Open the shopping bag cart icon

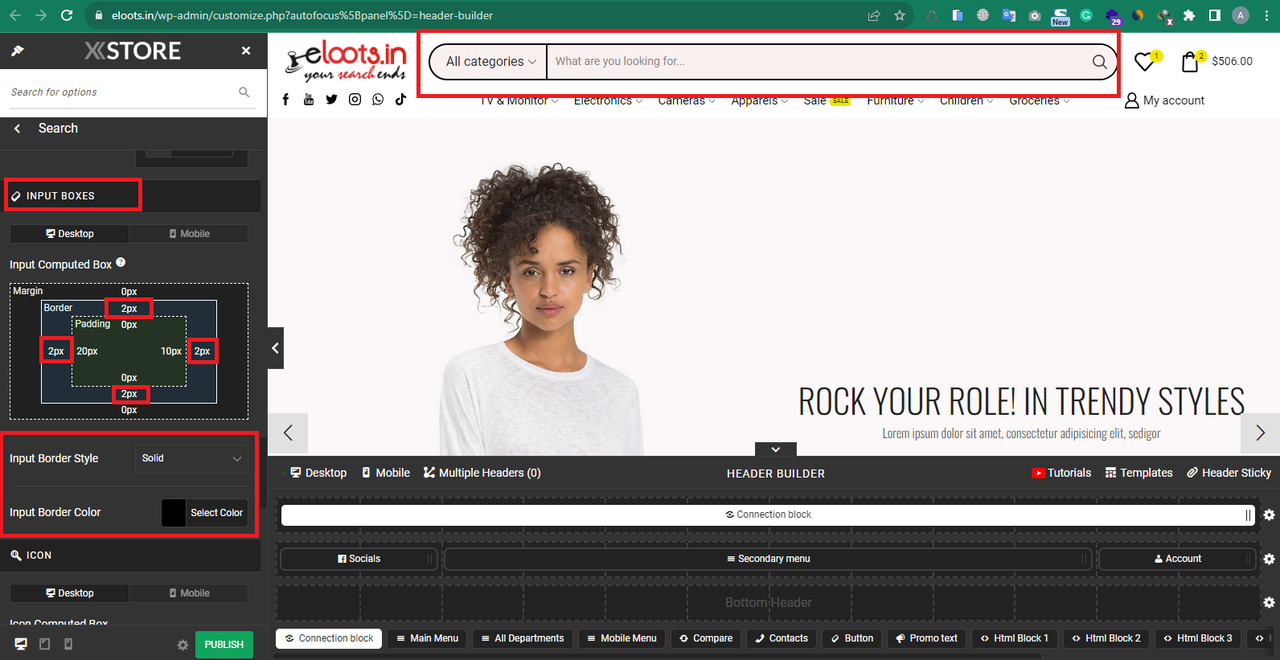pyautogui.click(x=1189, y=62)
